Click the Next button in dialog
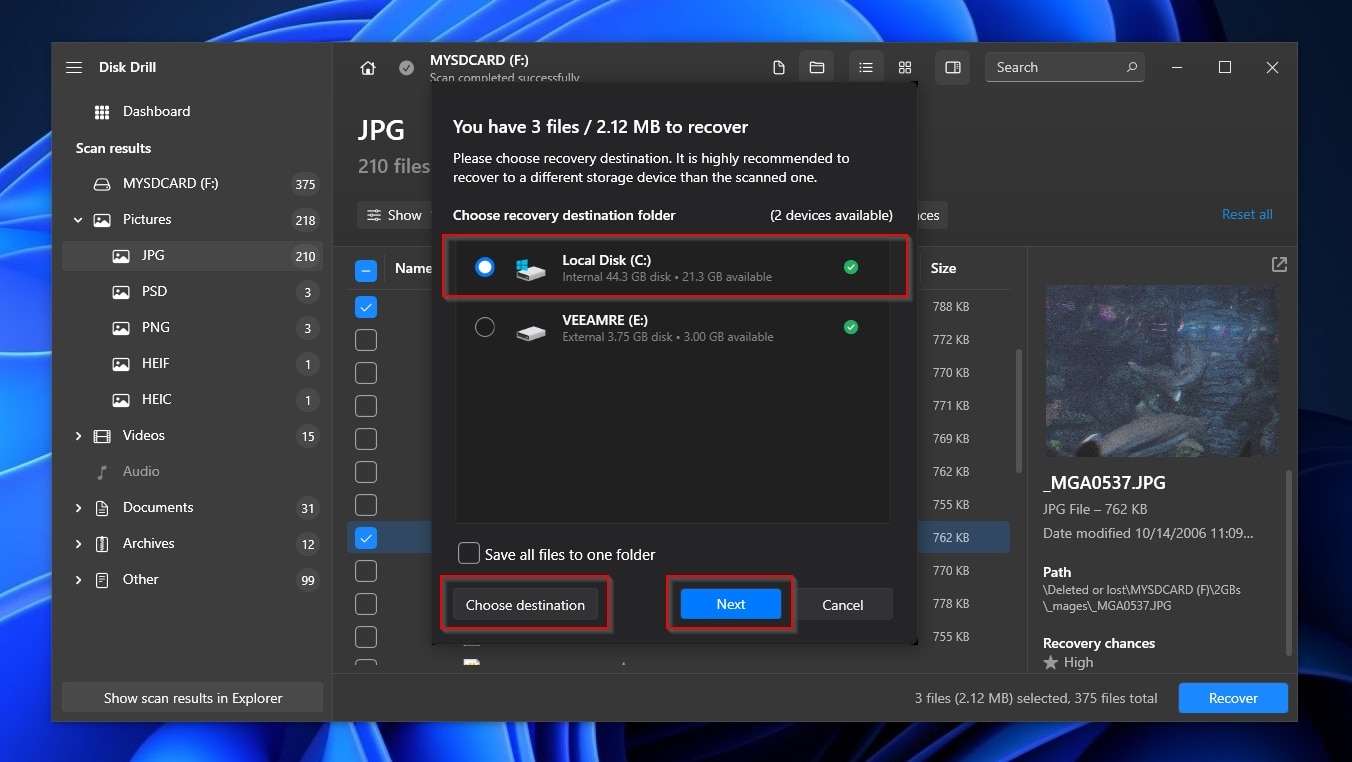Viewport: 1352px width, 762px height. tap(731, 604)
